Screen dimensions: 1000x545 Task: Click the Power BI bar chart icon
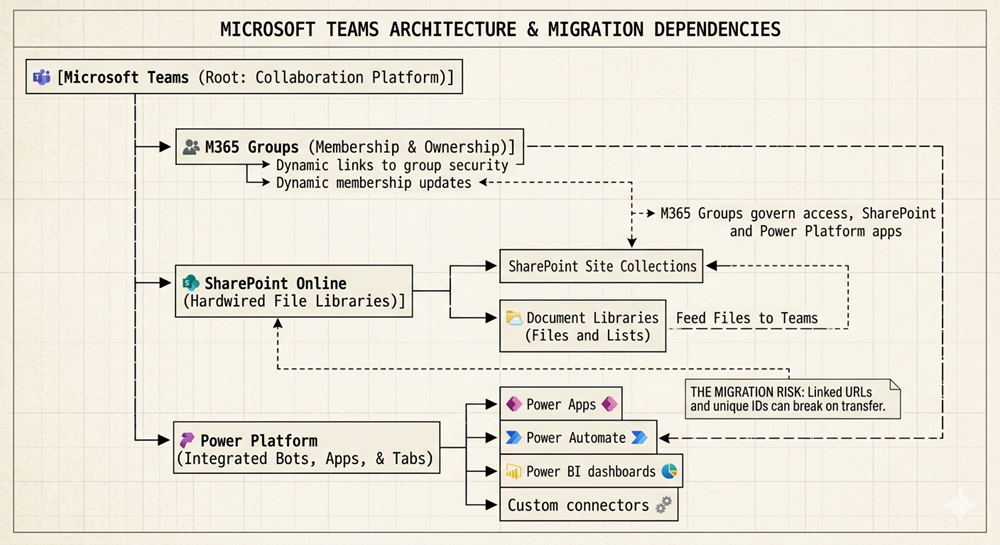513,472
